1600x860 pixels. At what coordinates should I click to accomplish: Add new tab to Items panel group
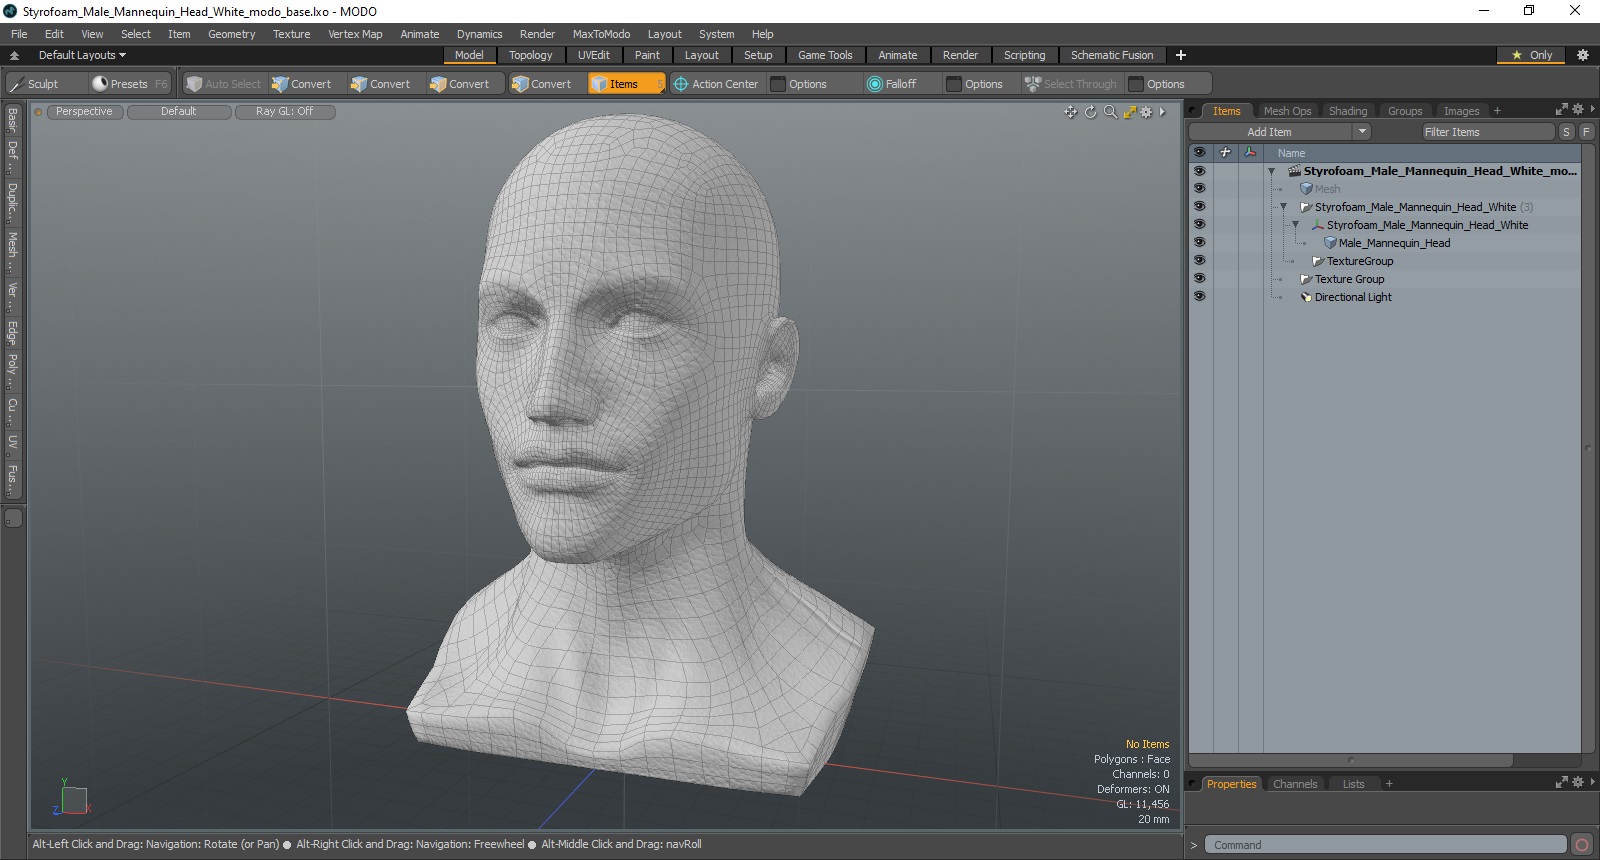1497,111
